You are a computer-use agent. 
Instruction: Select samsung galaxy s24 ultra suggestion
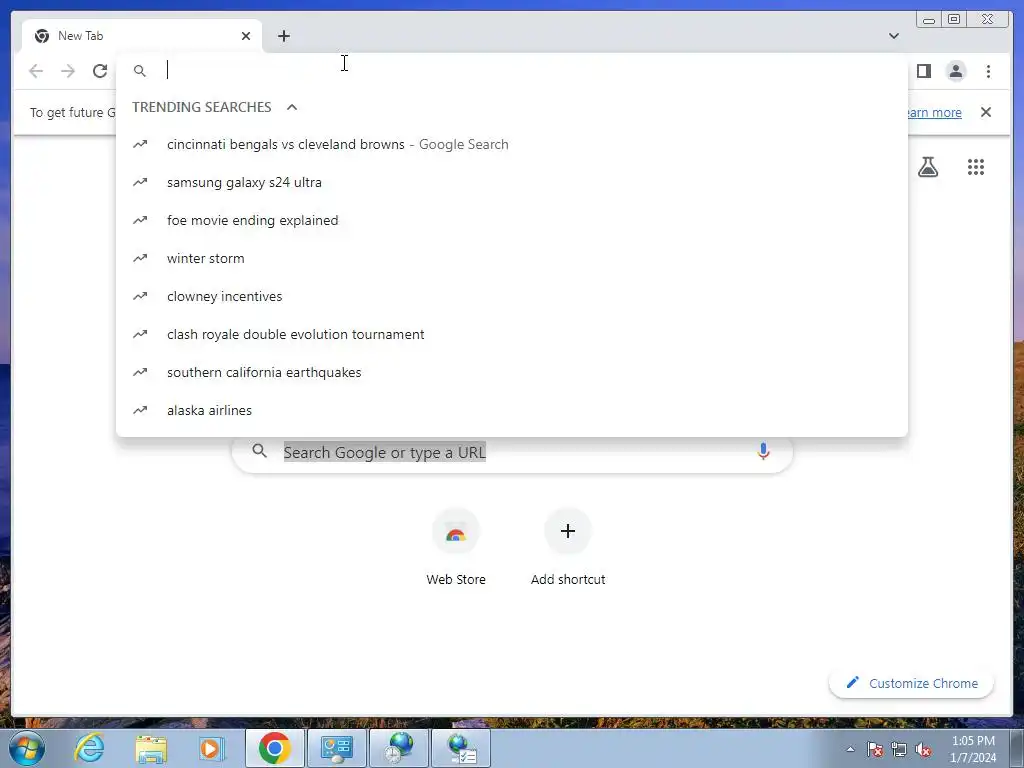click(511, 182)
